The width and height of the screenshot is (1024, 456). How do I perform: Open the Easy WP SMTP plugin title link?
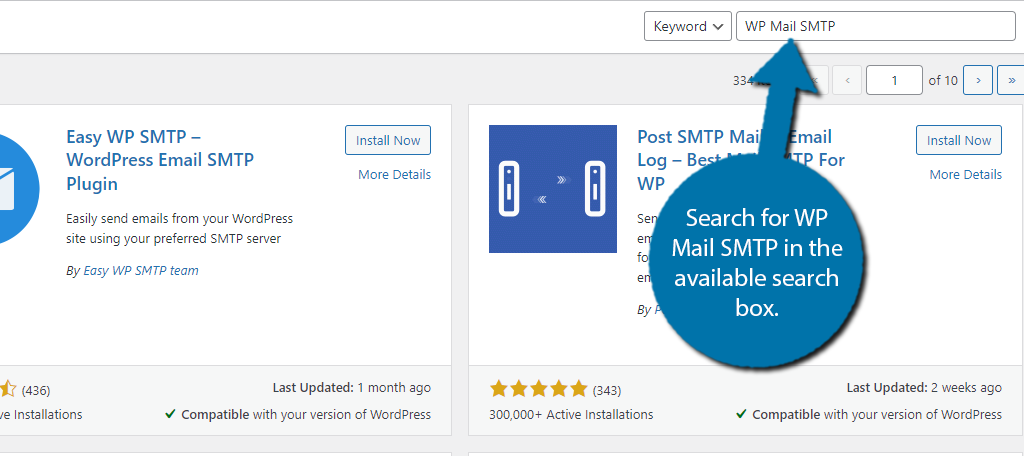(160, 160)
